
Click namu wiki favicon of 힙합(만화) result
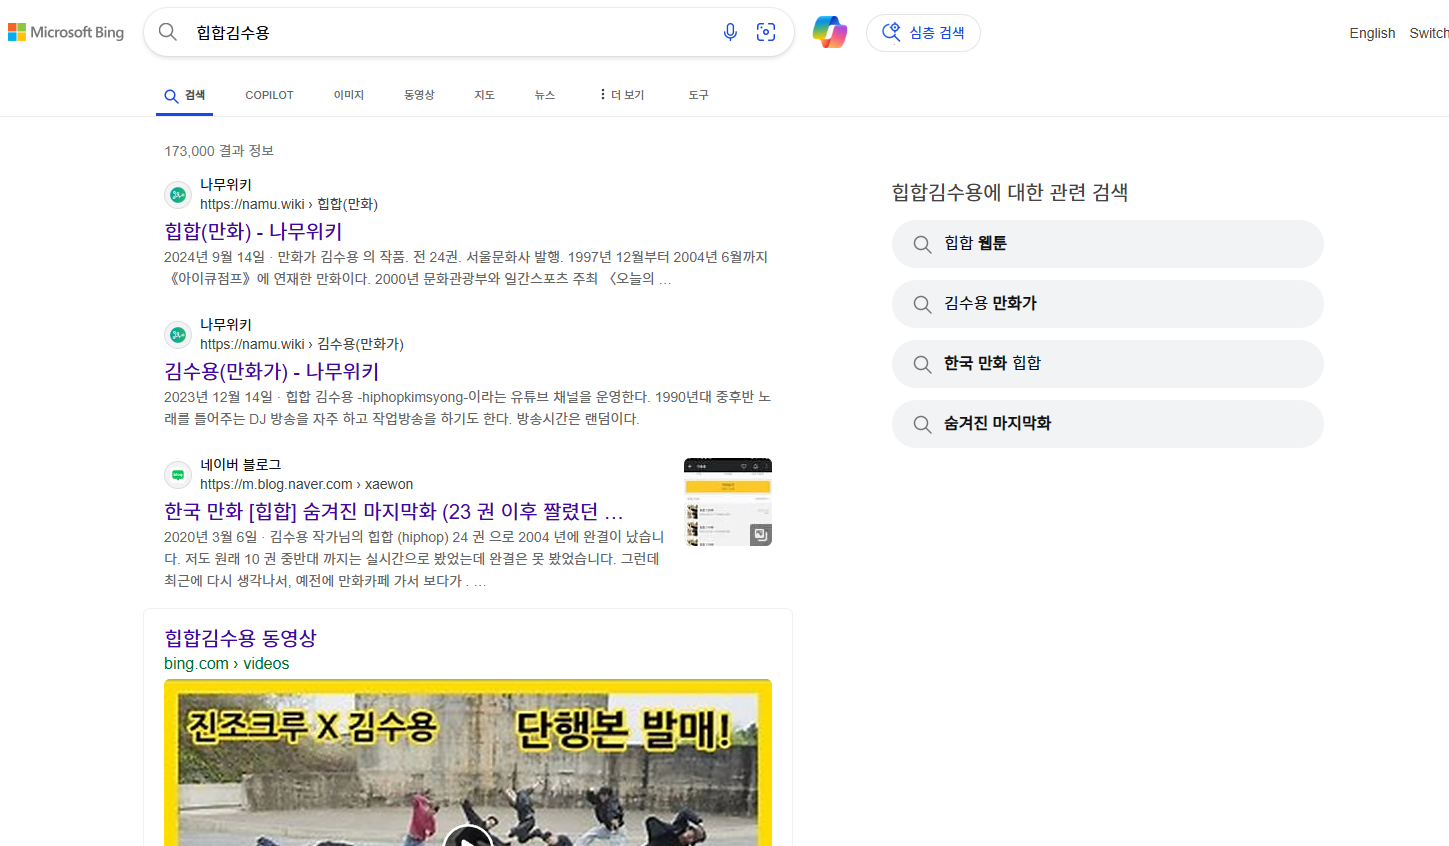tap(178, 195)
